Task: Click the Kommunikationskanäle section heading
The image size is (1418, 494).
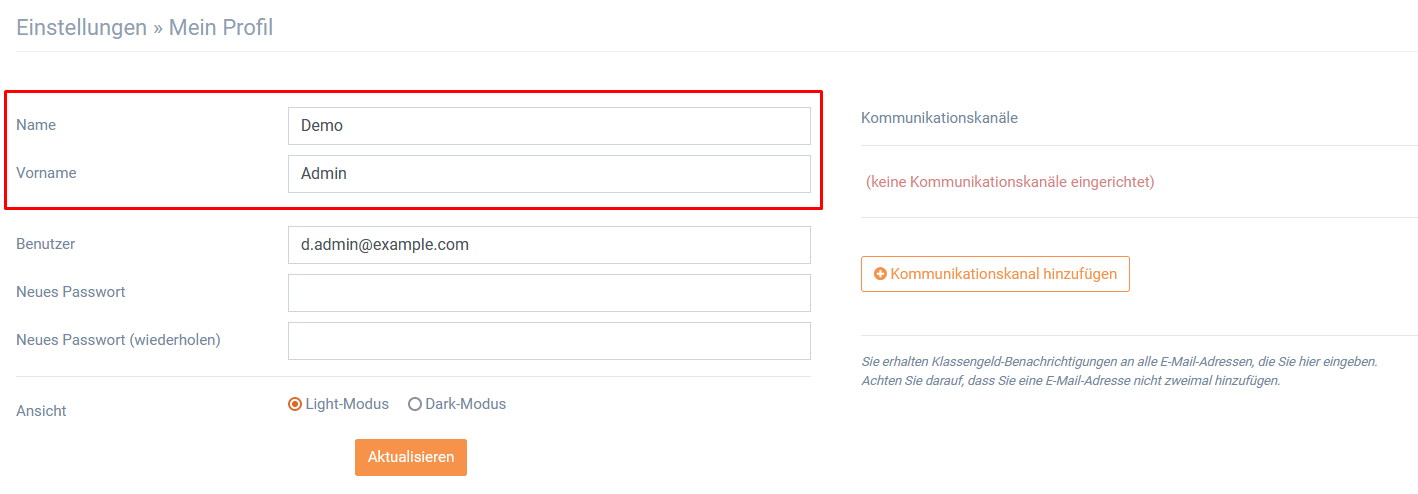Action: pyautogui.click(x=939, y=118)
